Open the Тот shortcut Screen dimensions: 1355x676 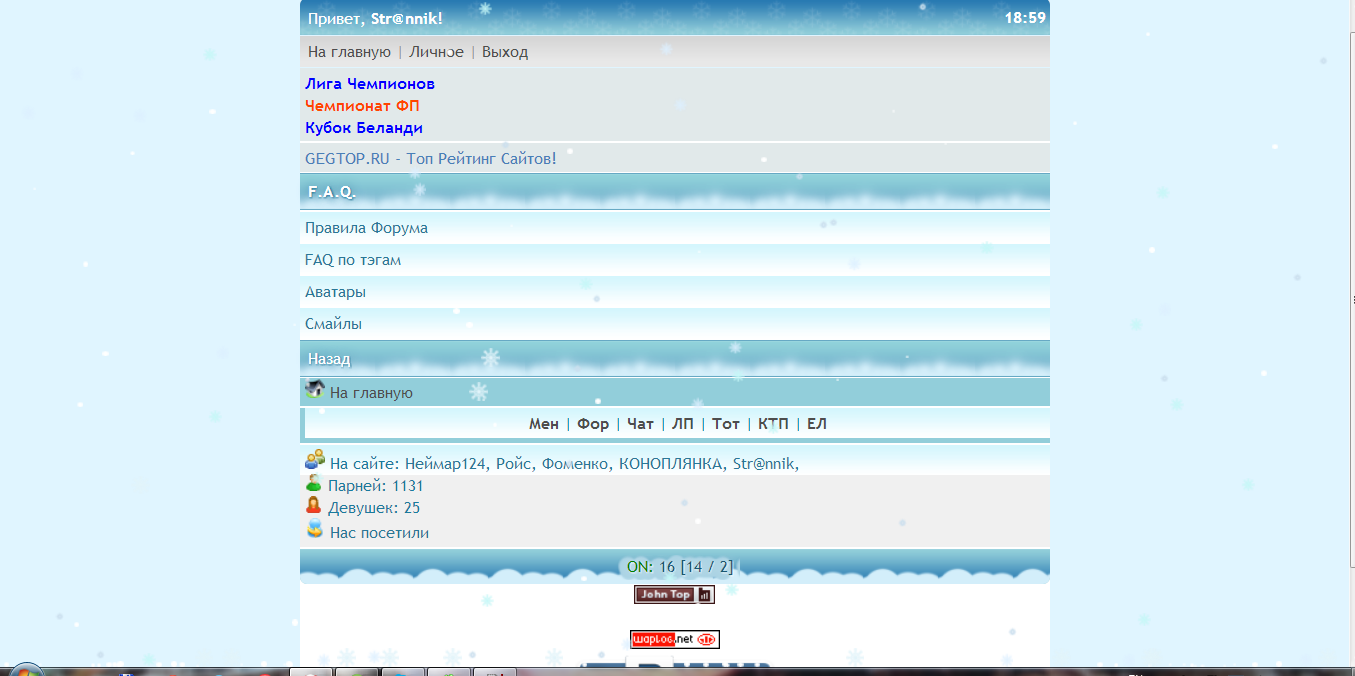point(726,424)
